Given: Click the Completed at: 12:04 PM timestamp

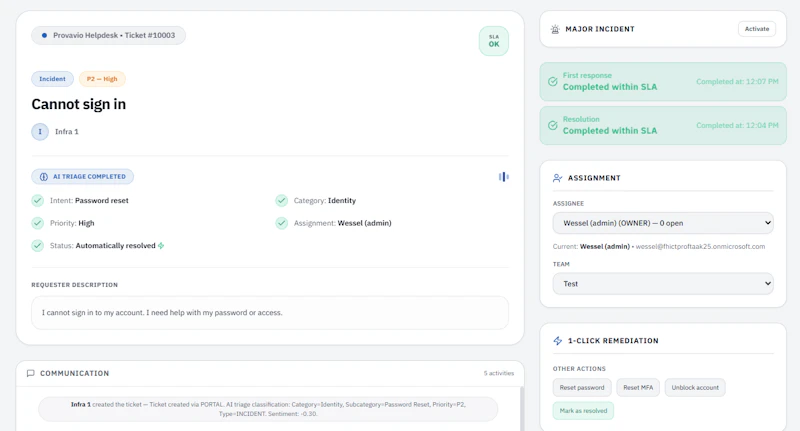Looking at the screenshot, I should 737,125.
